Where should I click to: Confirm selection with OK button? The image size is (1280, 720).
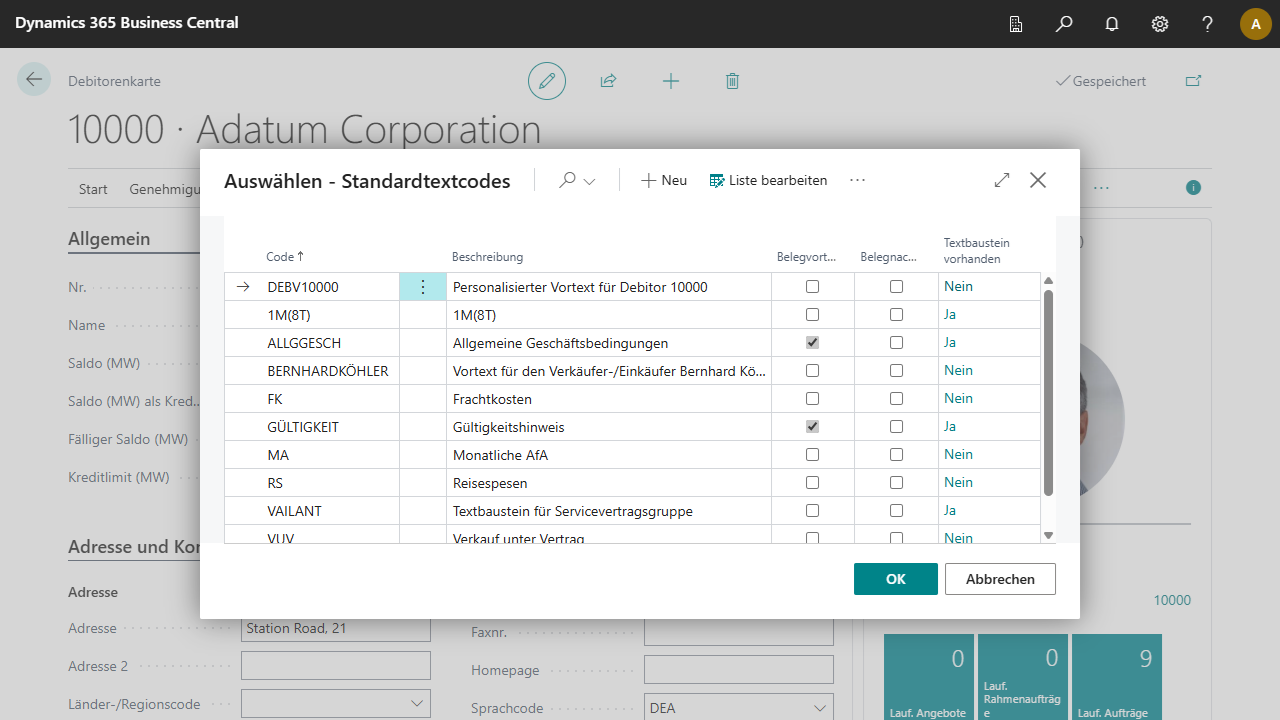(895, 579)
